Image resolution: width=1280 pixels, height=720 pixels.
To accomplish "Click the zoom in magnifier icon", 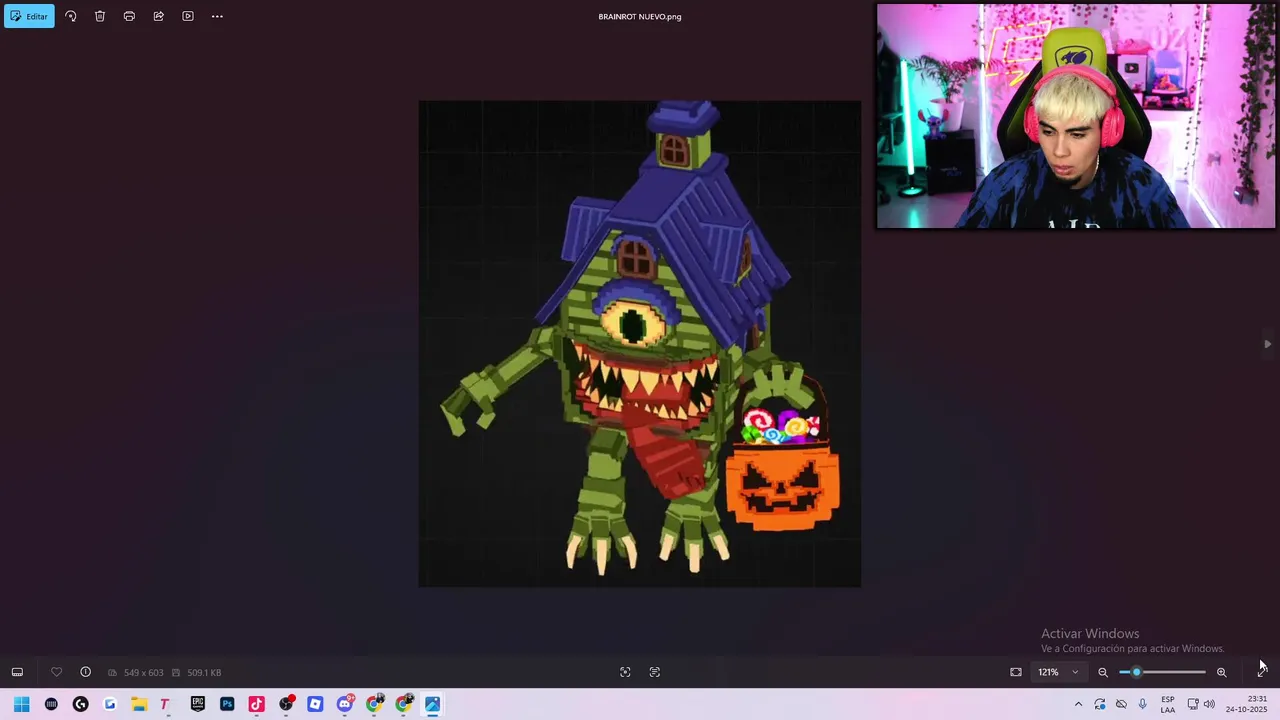I will point(1221,672).
